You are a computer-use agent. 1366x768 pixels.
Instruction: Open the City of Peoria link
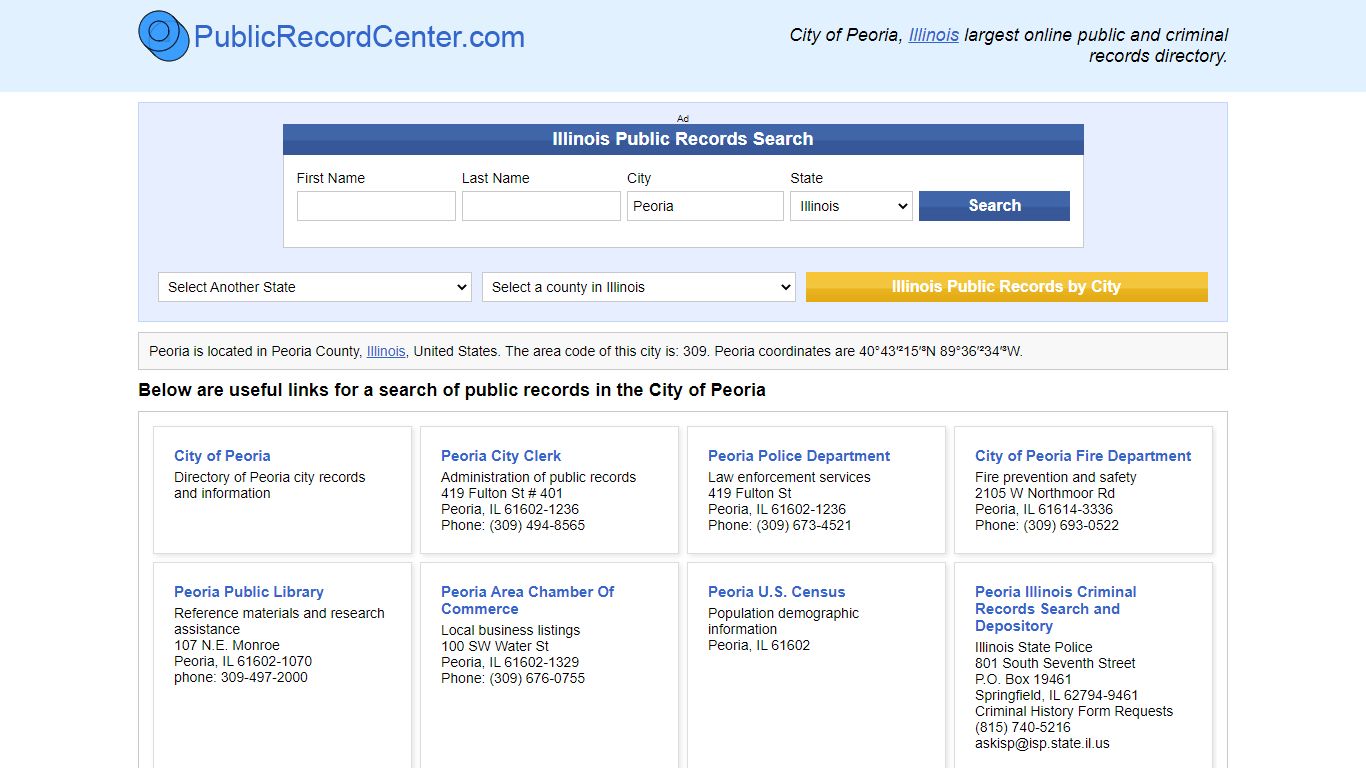tap(222, 456)
